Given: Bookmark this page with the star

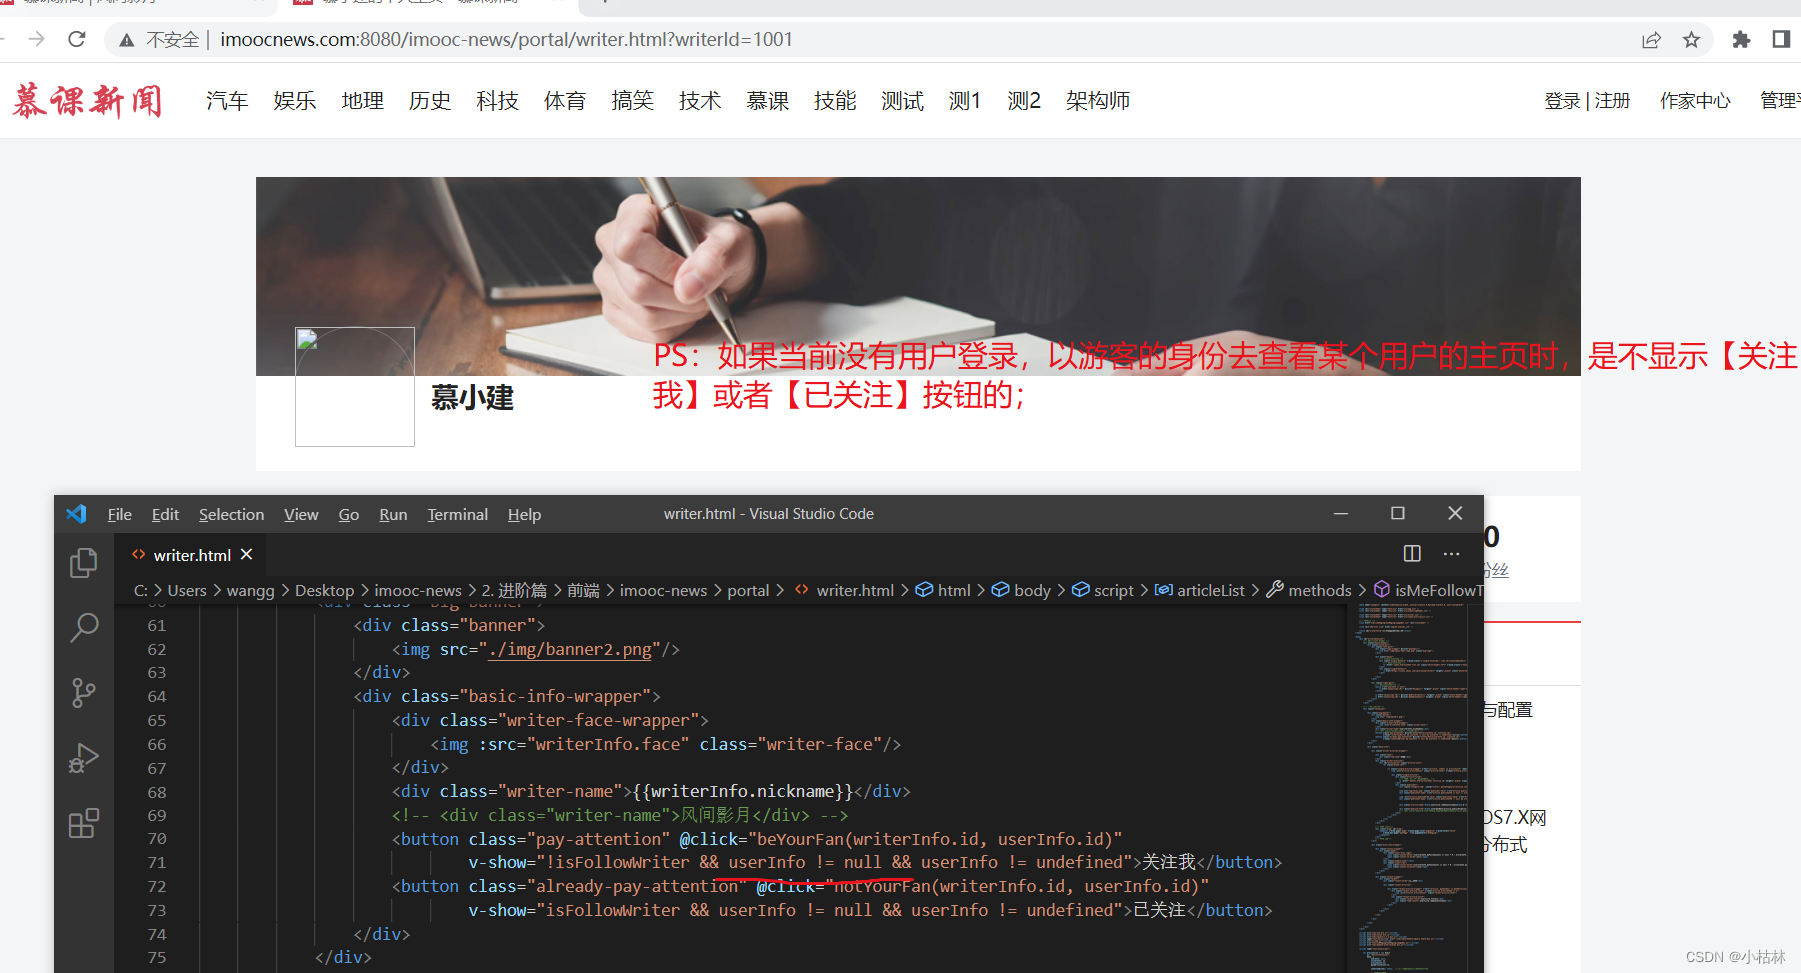Looking at the screenshot, I should coord(1691,39).
